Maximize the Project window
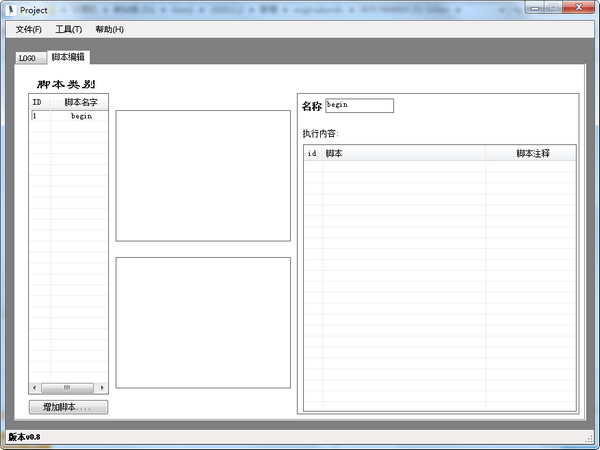This screenshot has height=450, width=600. (x=551, y=8)
